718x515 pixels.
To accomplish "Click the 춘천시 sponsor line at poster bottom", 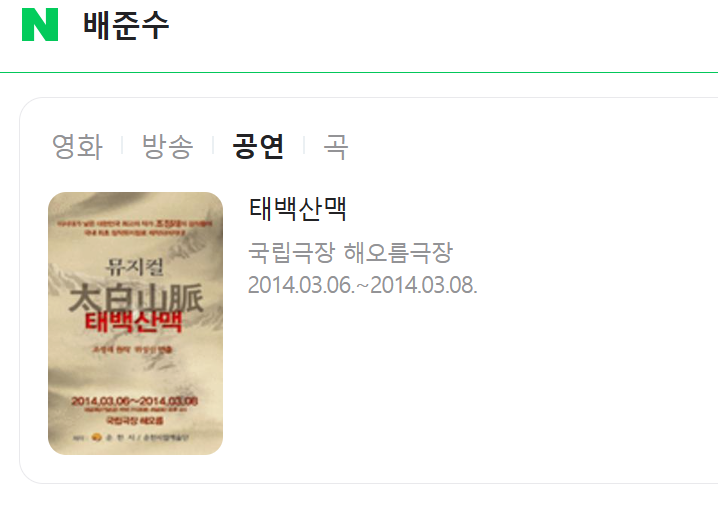I will (x=131, y=438).
